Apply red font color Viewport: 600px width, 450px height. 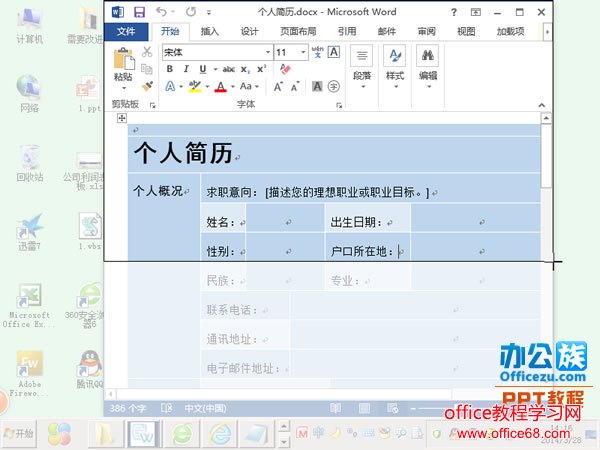coord(220,87)
